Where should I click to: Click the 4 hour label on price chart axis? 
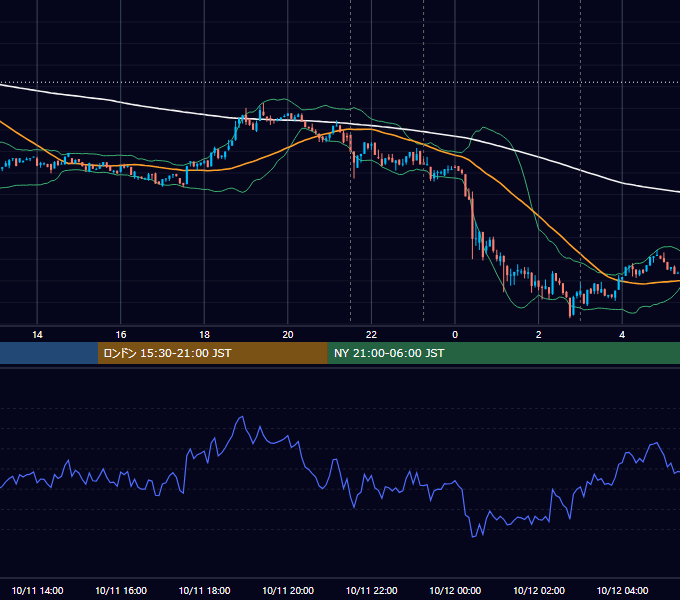[x=622, y=335]
